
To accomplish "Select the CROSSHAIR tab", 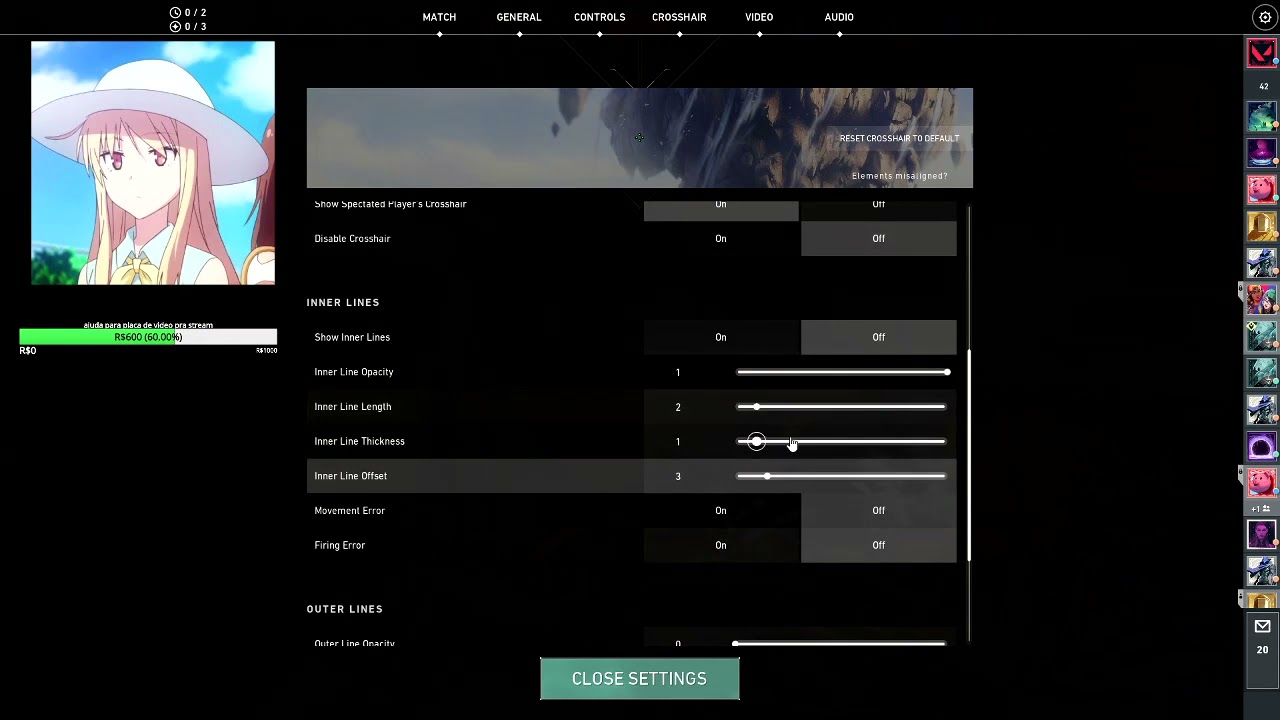I will (679, 17).
